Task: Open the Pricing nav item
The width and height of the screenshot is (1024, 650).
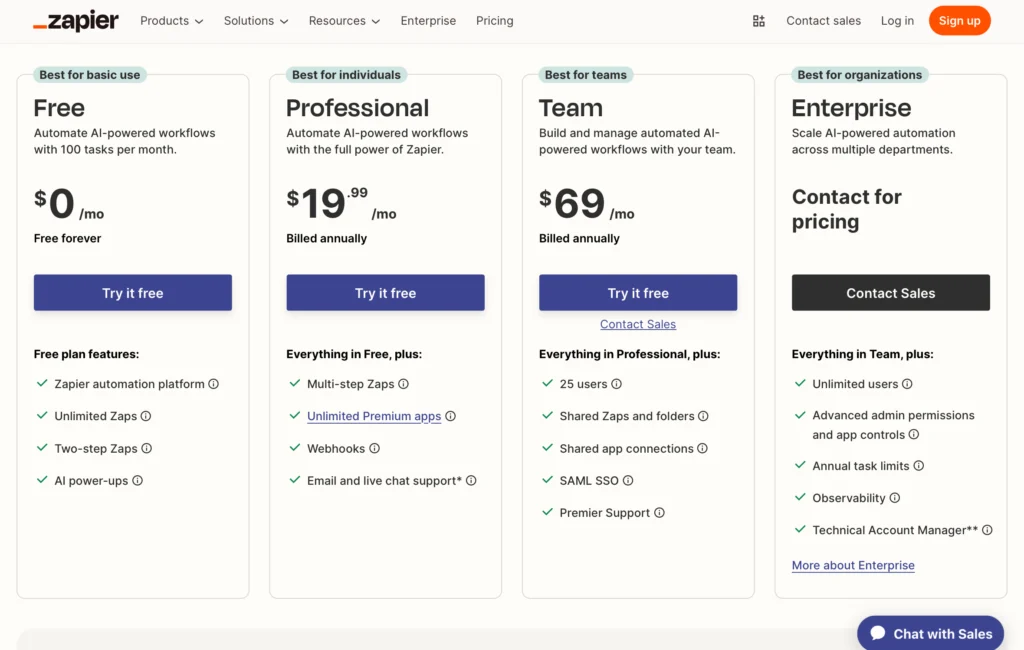Action: click(494, 21)
